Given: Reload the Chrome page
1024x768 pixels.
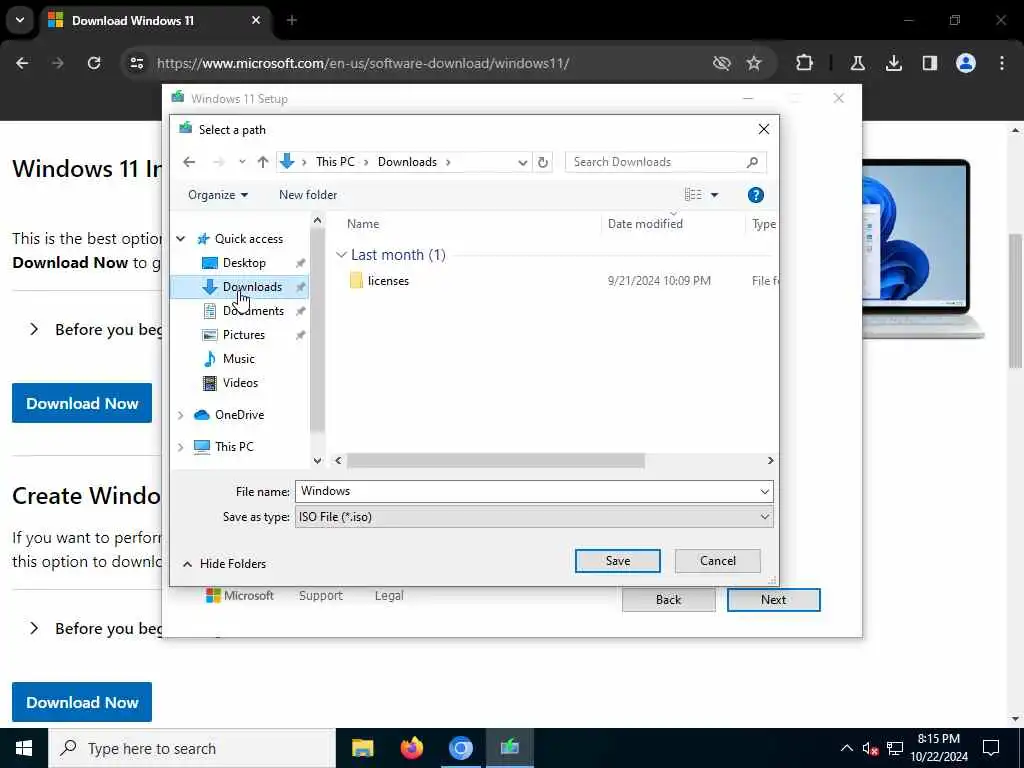Looking at the screenshot, I should tap(94, 63).
